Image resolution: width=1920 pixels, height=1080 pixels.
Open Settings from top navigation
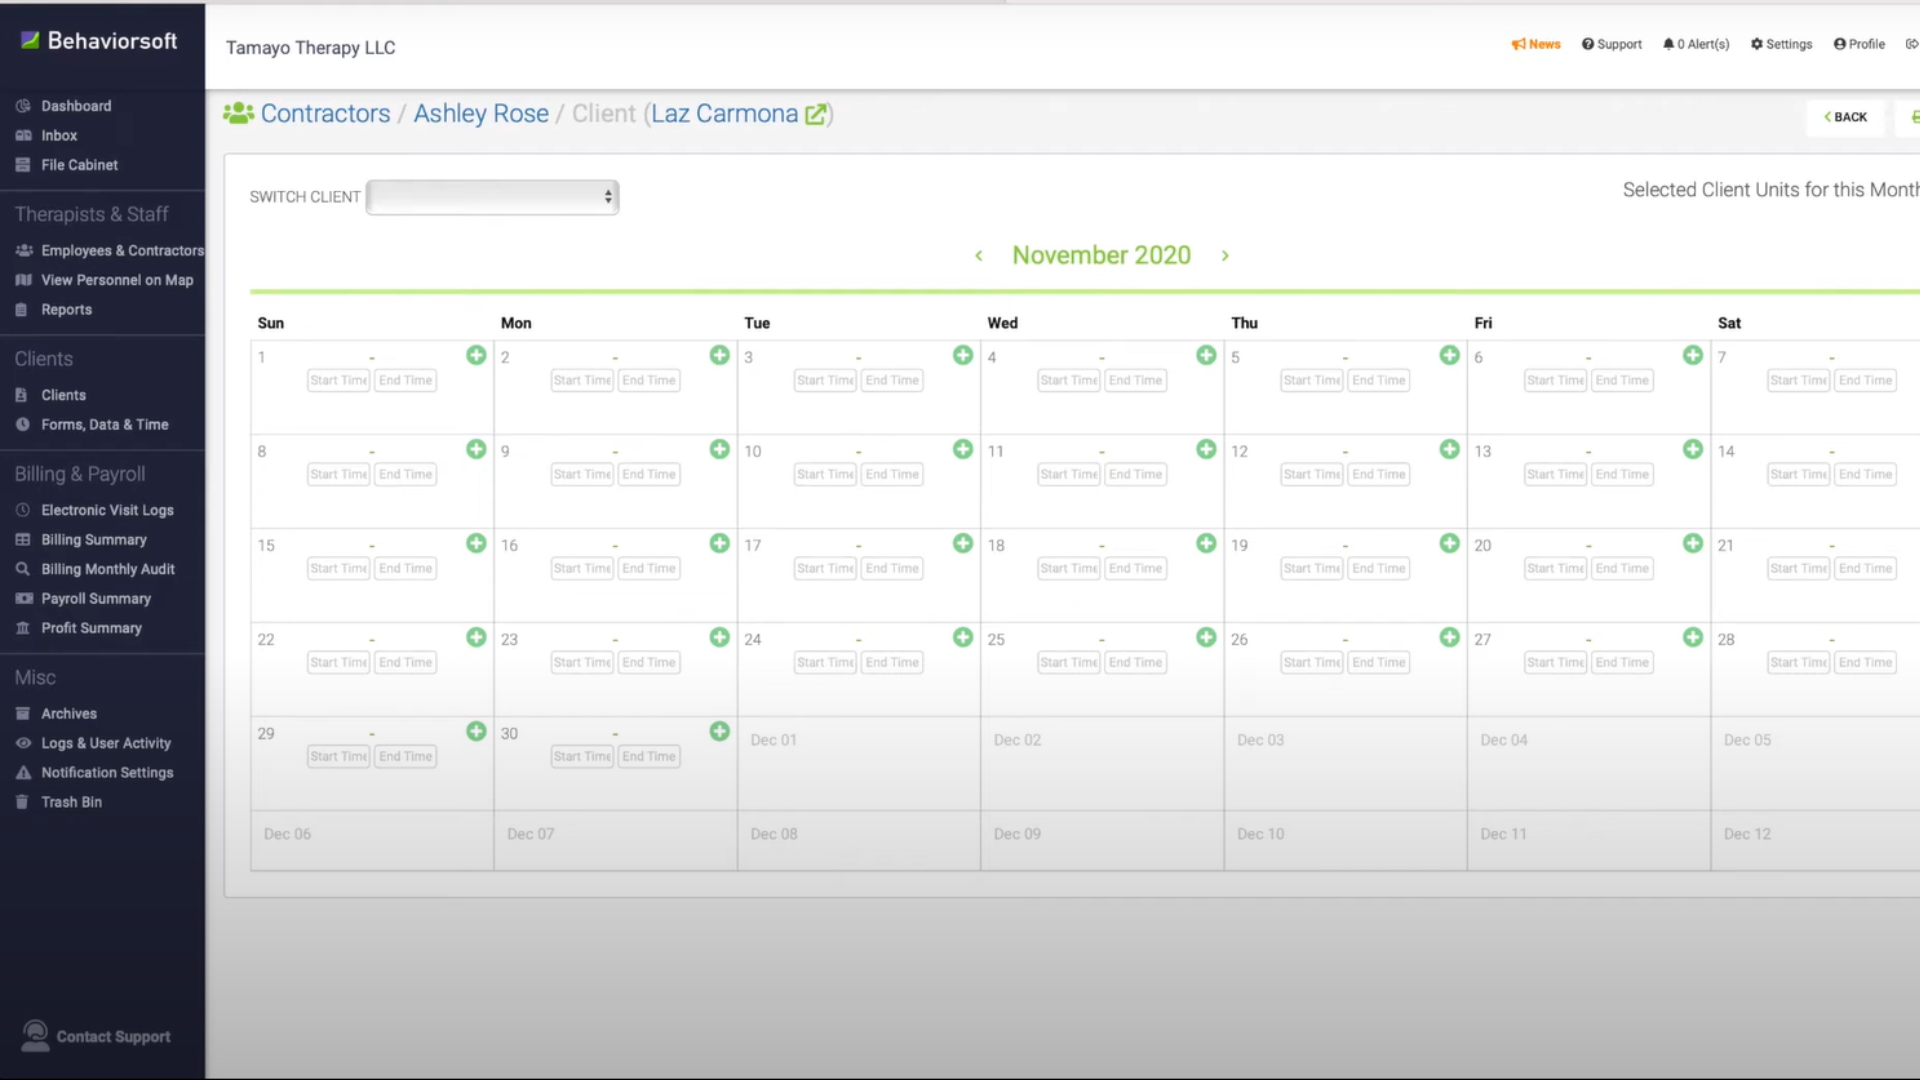tap(1783, 44)
